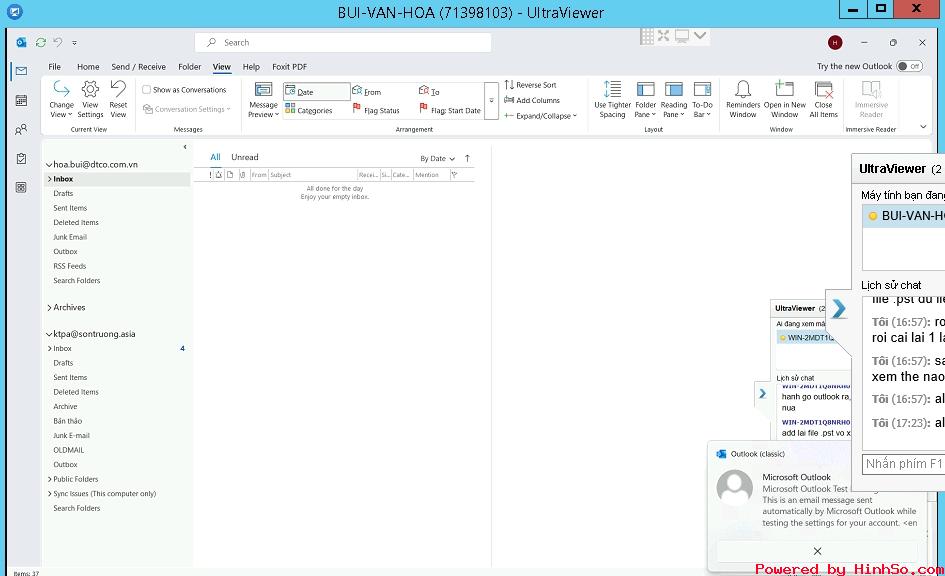Viewport: 945px width, 576px height.
Task: Open the Reading Pane options
Action: pyautogui.click(x=674, y=99)
